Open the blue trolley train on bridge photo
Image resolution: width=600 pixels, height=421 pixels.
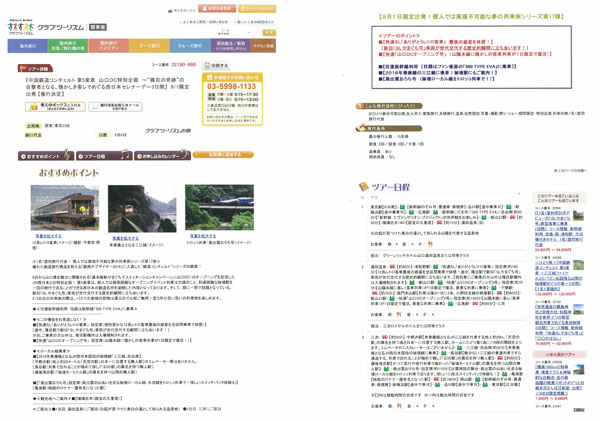pyautogui.click(x=219, y=207)
